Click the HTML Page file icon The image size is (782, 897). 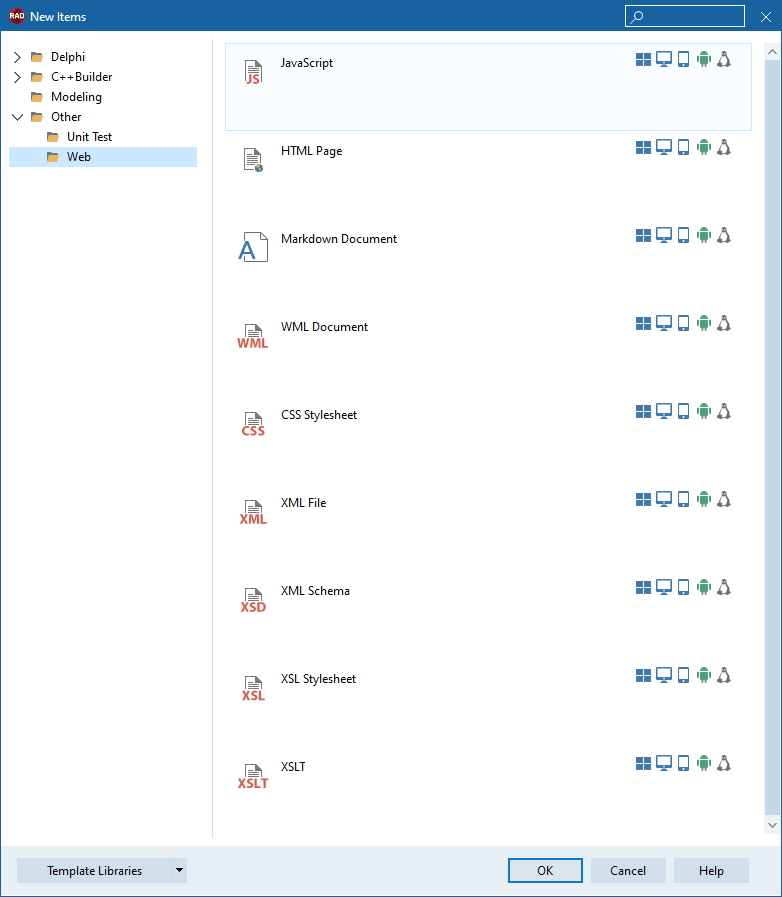253,160
